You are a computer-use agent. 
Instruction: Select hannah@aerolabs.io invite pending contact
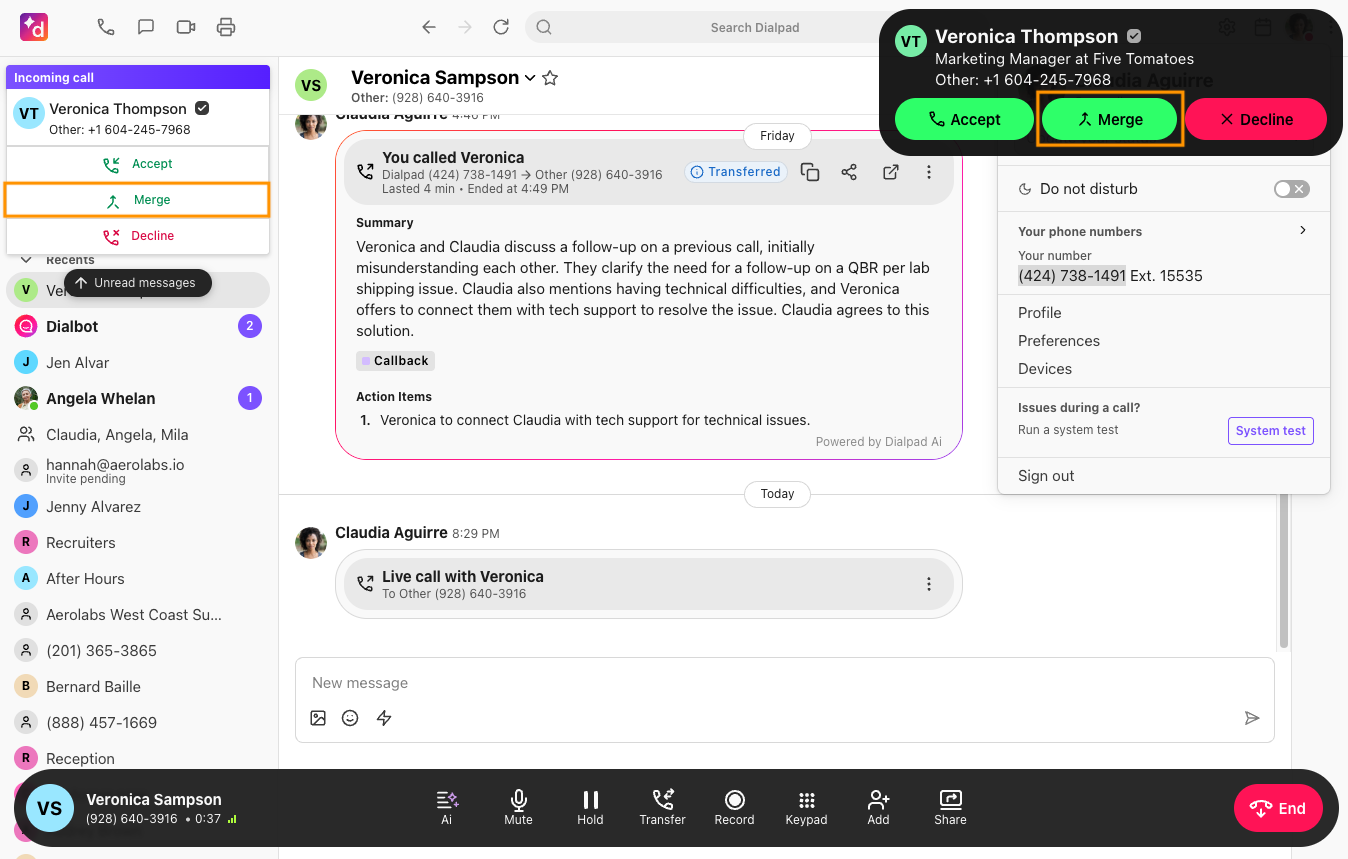[x=138, y=470]
